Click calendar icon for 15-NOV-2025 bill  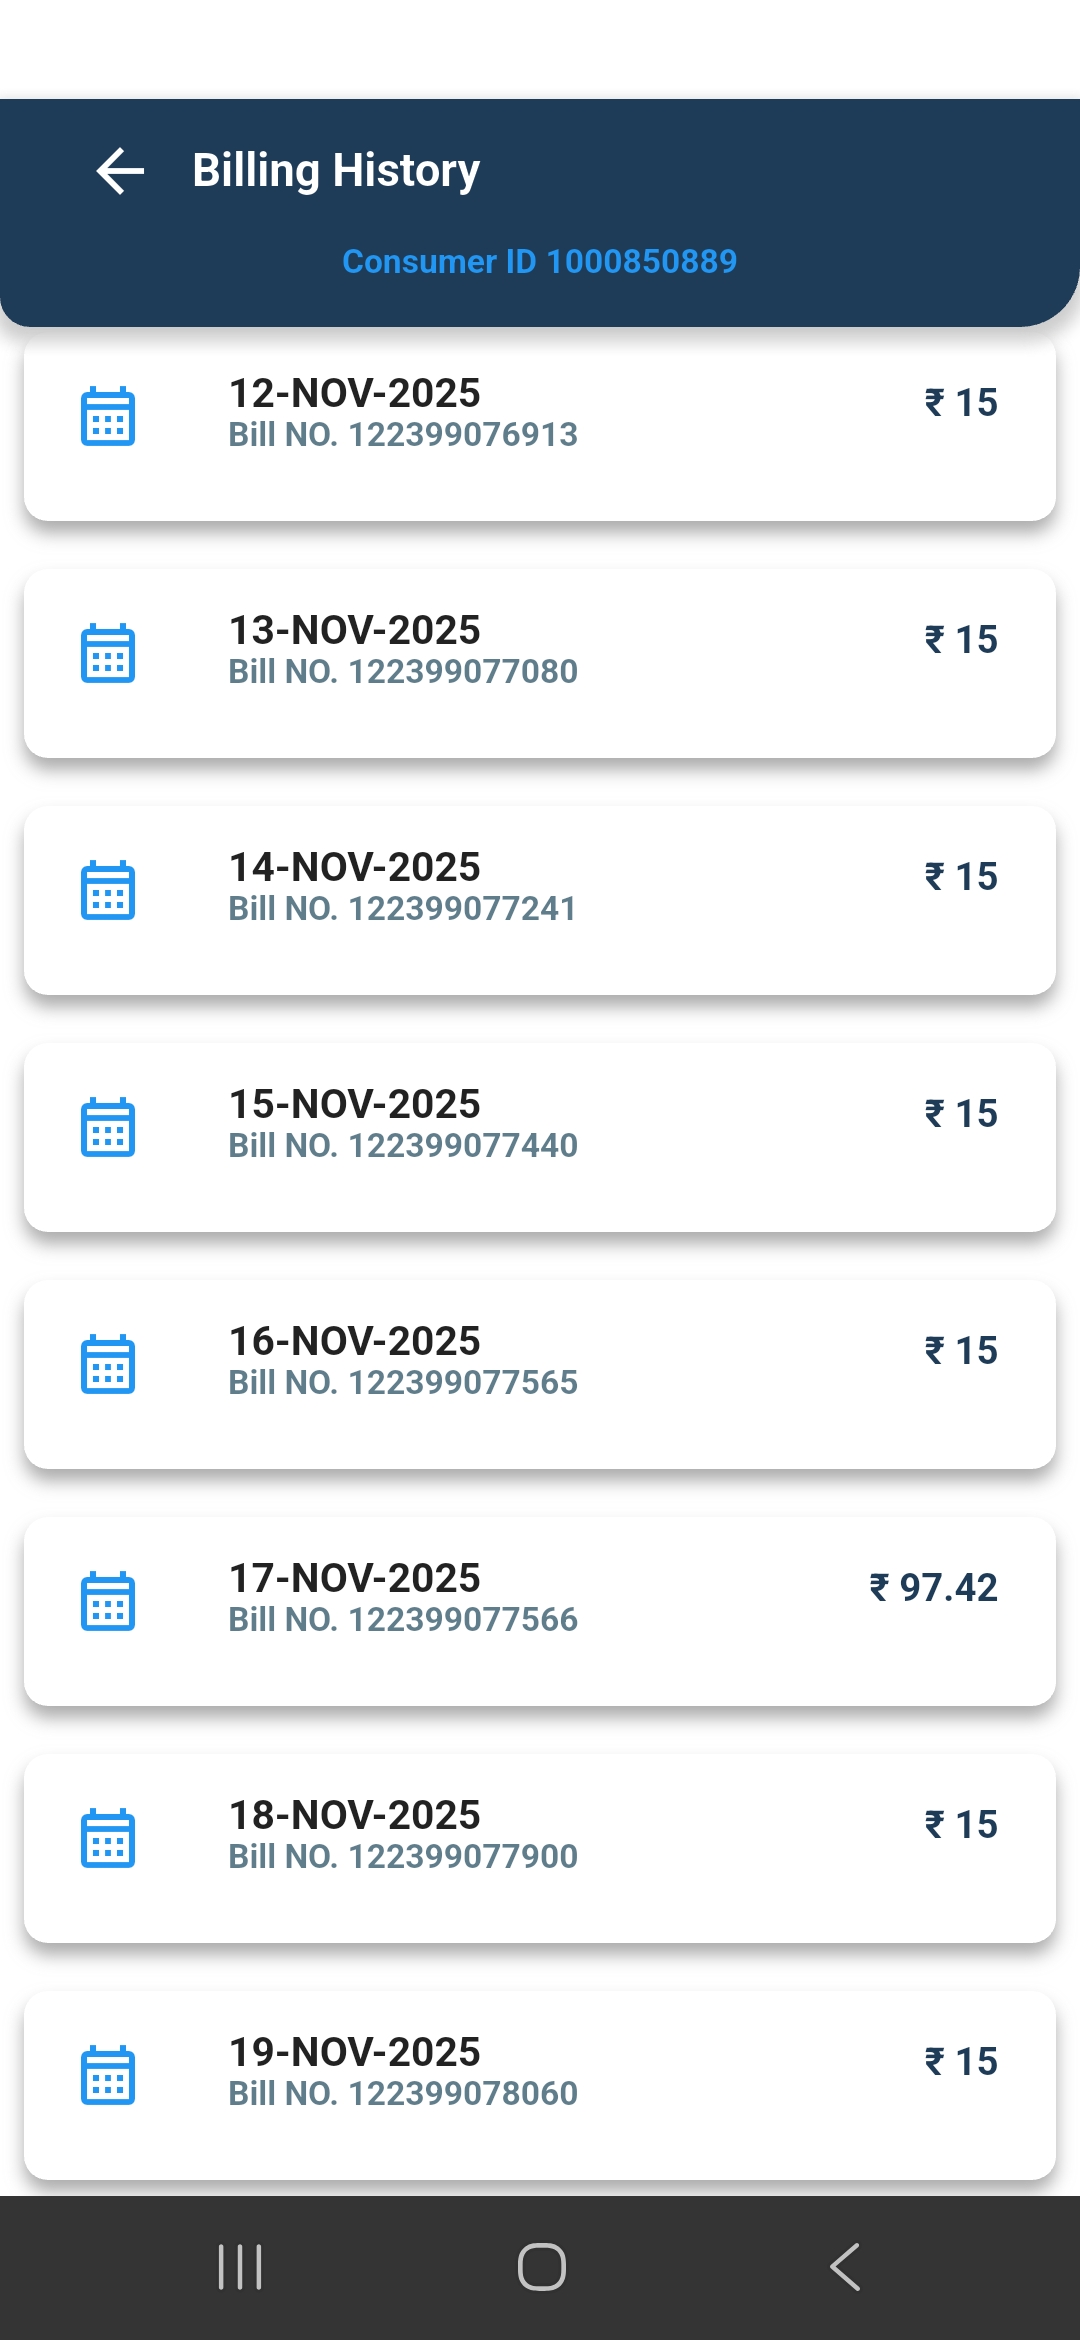(x=108, y=1127)
